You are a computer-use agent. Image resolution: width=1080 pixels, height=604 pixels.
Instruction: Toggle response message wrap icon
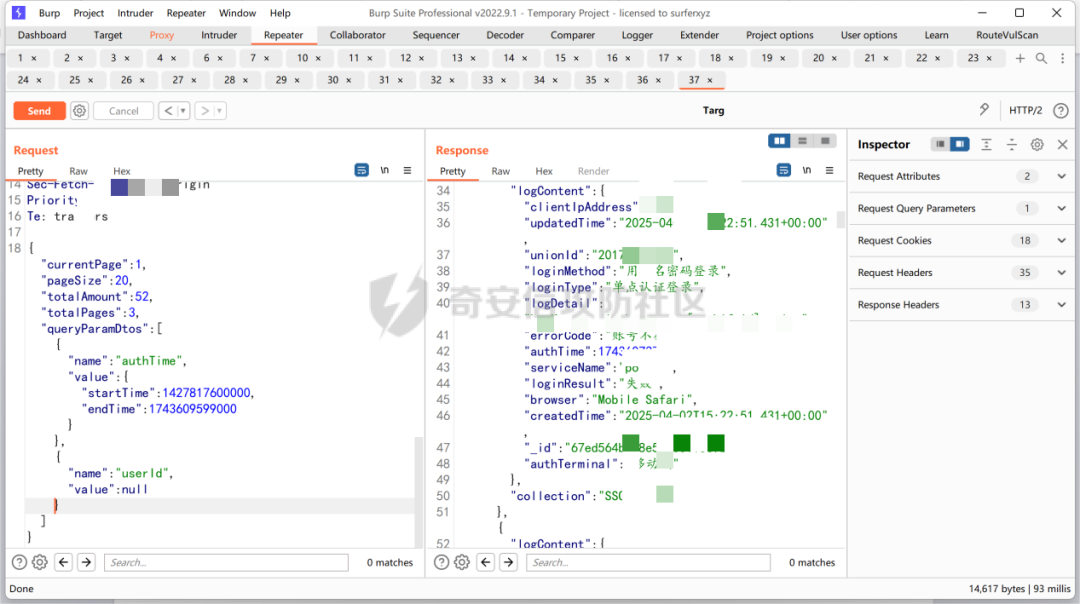click(784, 170)
